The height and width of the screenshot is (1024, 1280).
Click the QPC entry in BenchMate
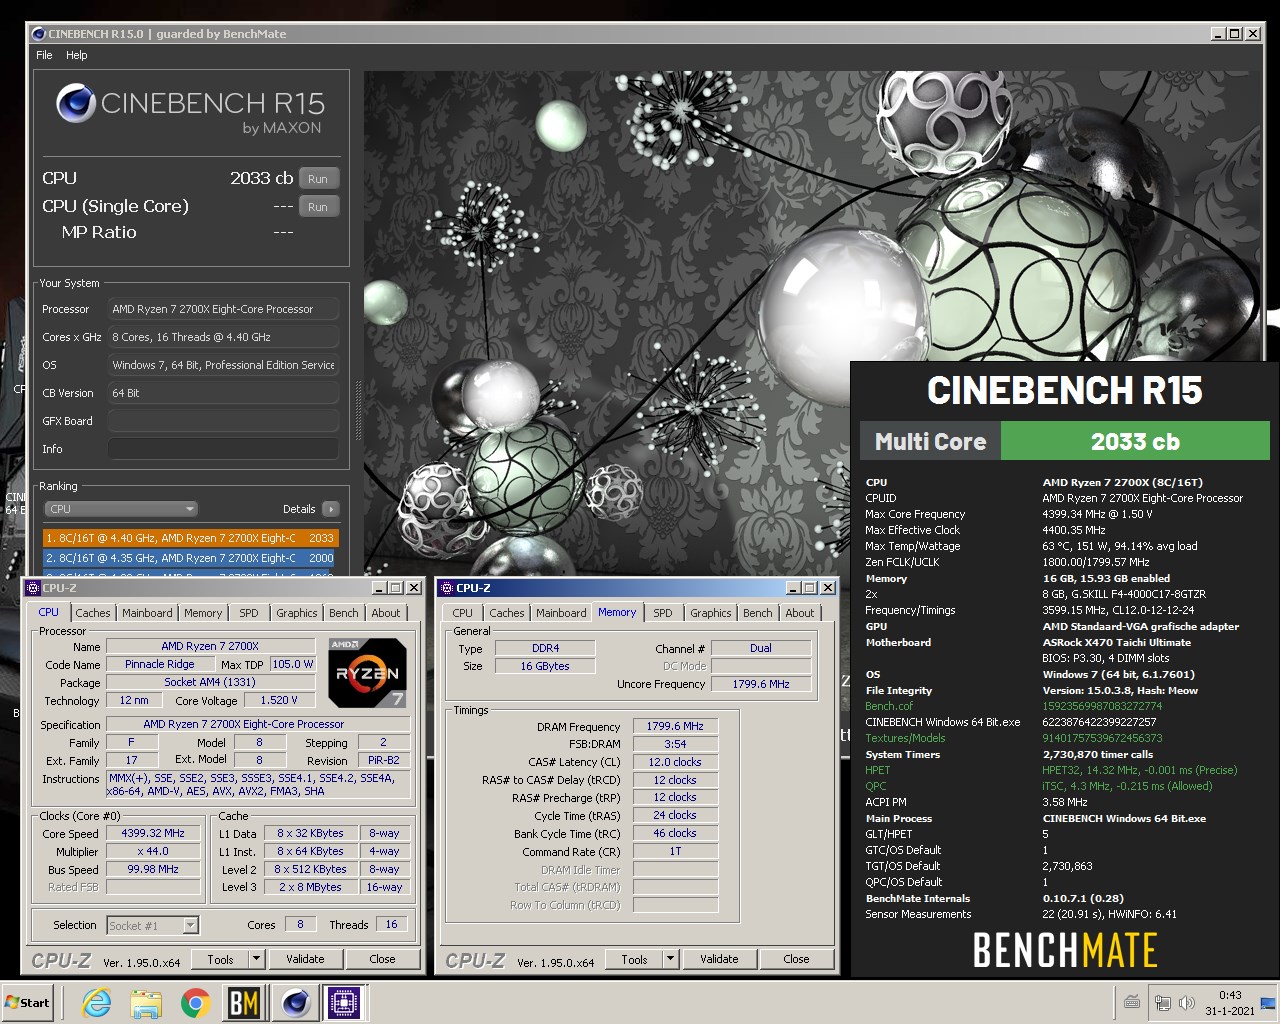point(875,786)
